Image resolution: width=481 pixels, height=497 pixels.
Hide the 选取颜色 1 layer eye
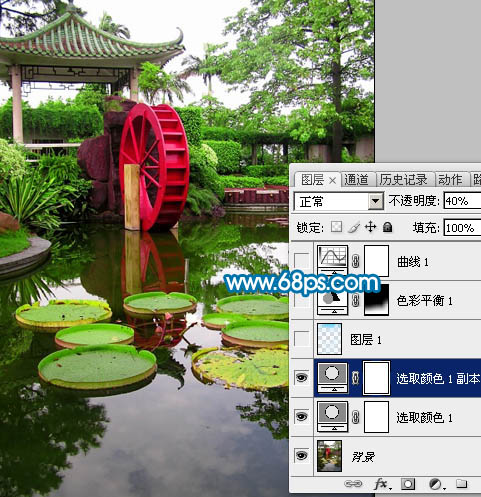tap(302, 417)
